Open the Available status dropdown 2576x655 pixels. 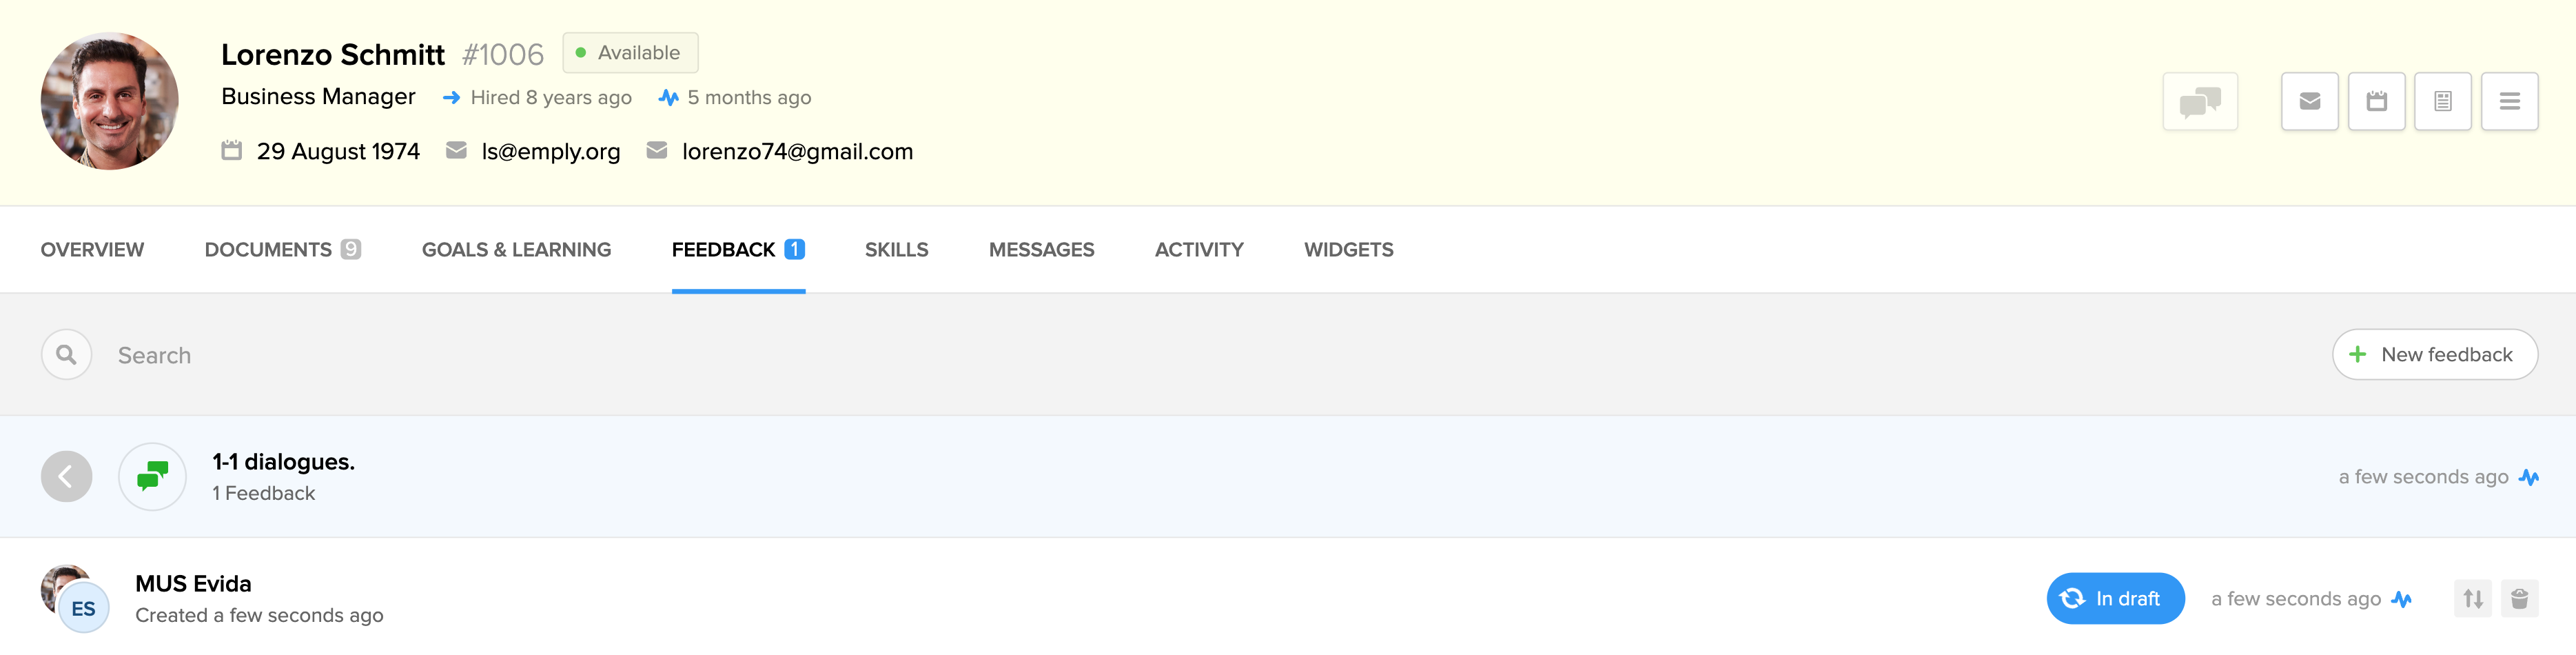(x=630, y=53)
